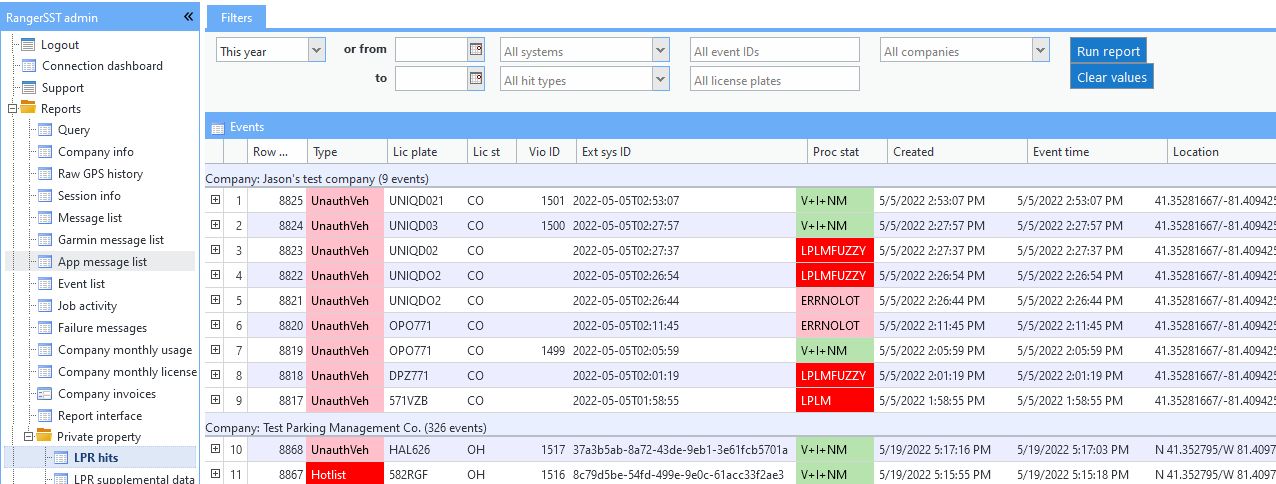Viewport: 1276px width, 484px height.
Task: Switch to the Filters tab
Action: pyautogui.click(x=236, y=17)
